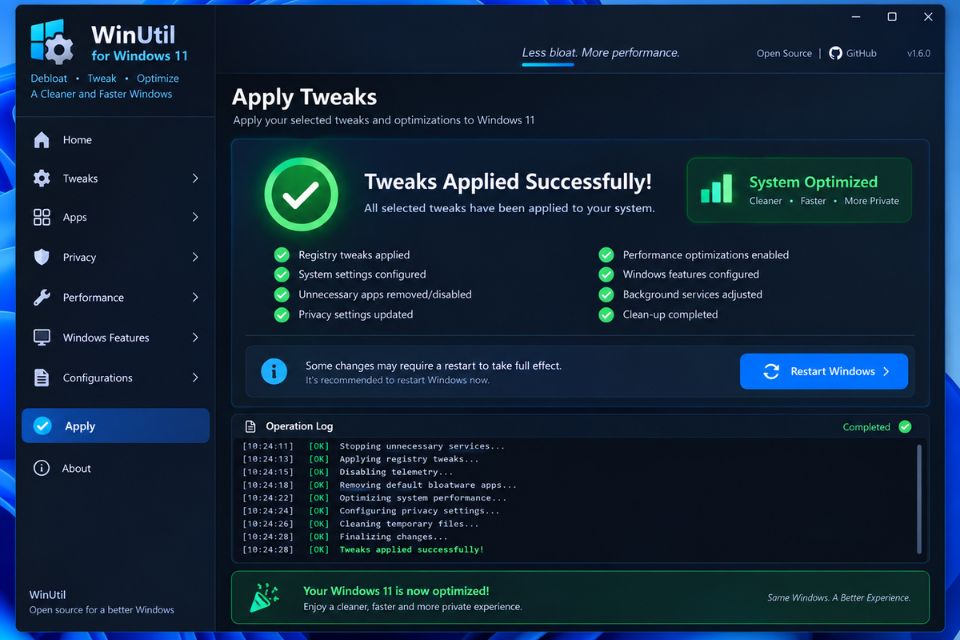Minimize the WinUtil window

[856, 17]
